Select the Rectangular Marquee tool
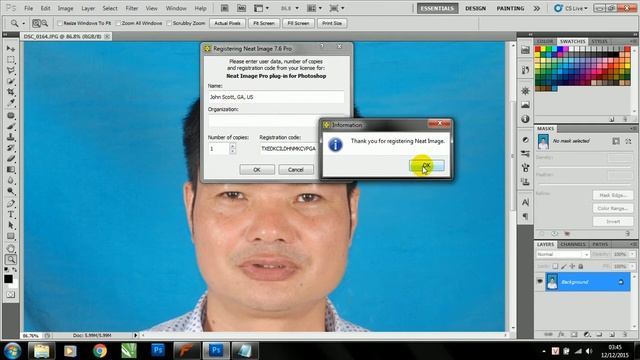Viewport: 640px width, 360px height. [11, 60]
